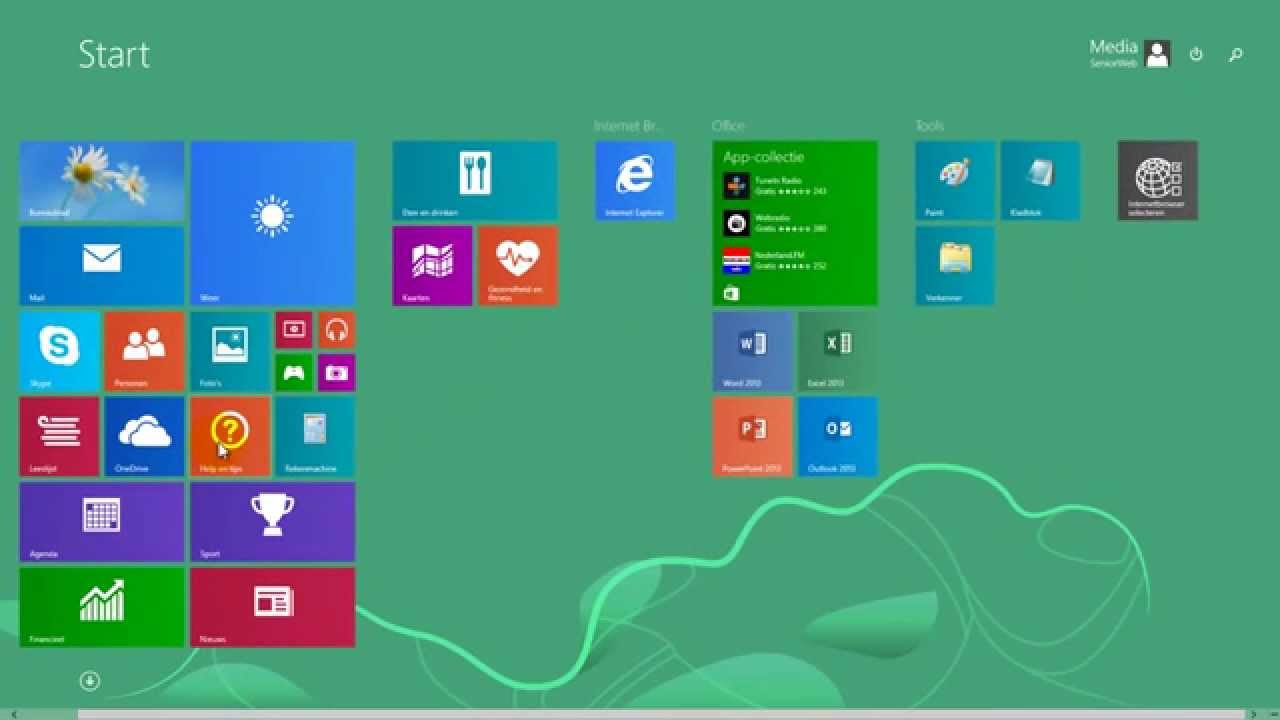This screenshot has width=1280, height=720.
Task: Launch Internet Explorer tile
Action: click(635, 181)
